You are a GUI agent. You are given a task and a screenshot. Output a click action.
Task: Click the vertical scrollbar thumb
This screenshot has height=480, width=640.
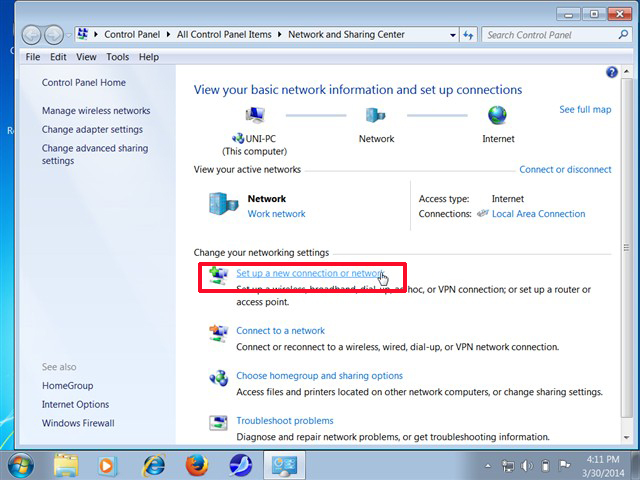point(626,248)
